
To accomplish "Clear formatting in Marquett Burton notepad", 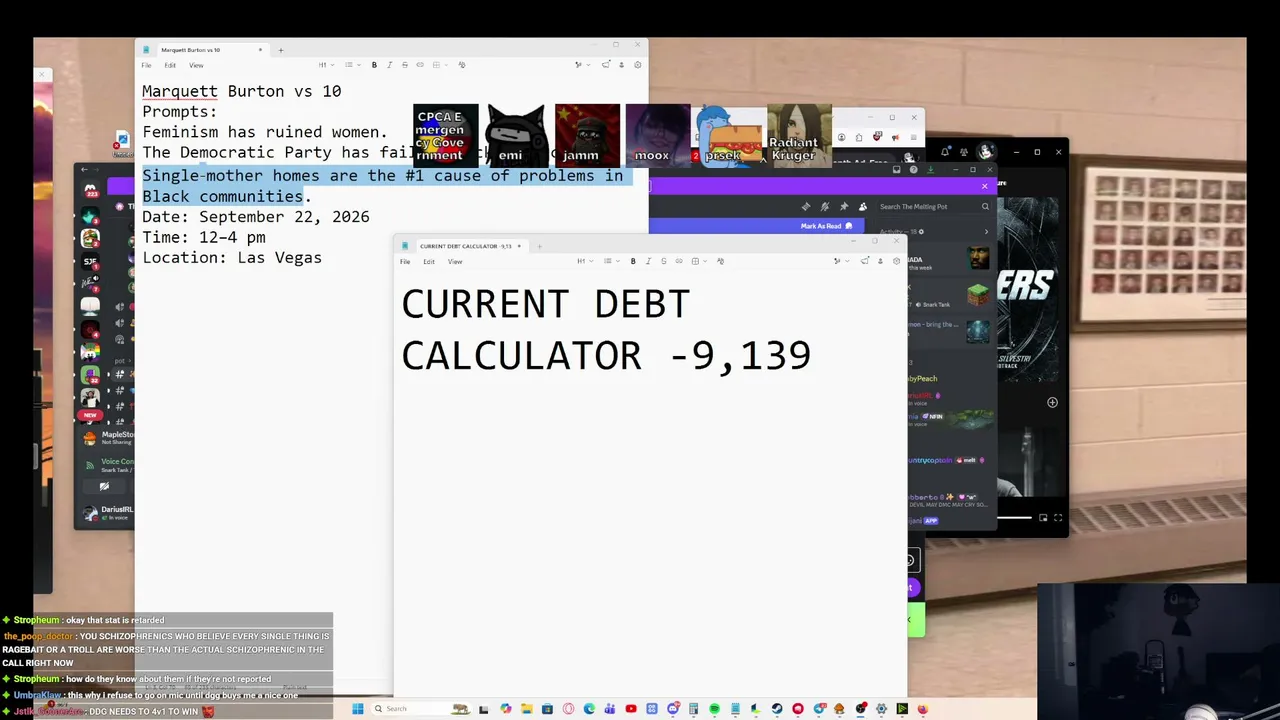I will pos(462,65).
